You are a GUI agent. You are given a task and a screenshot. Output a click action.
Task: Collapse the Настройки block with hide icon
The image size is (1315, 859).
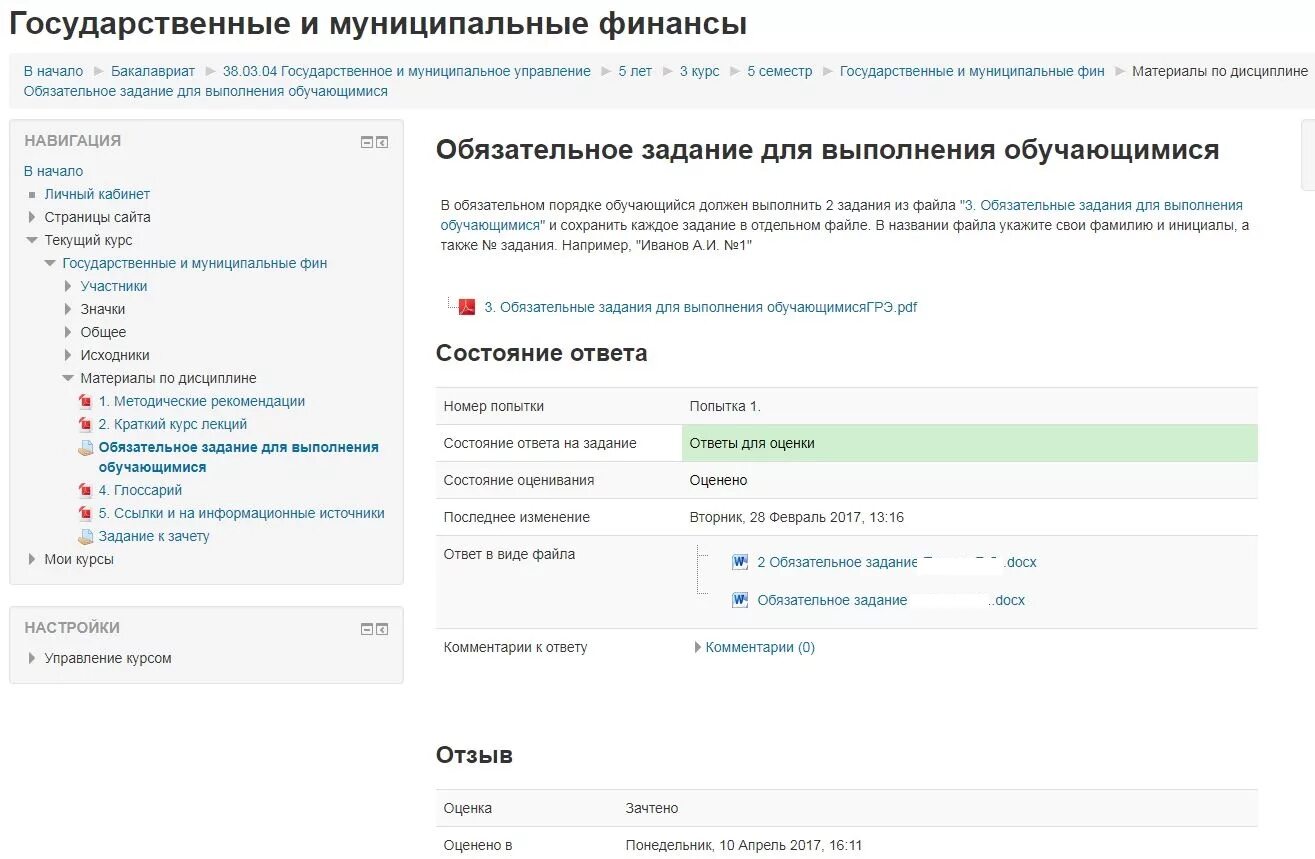(x=367, y=629)
